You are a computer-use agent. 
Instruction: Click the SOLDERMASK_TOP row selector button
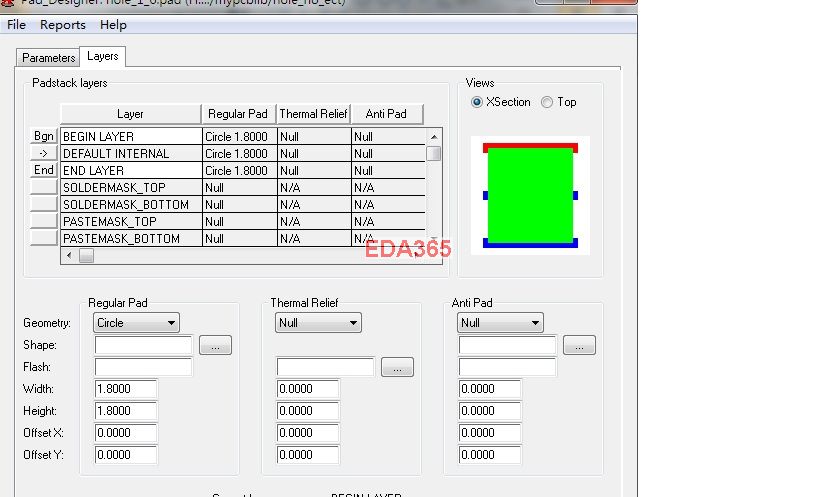44,187
